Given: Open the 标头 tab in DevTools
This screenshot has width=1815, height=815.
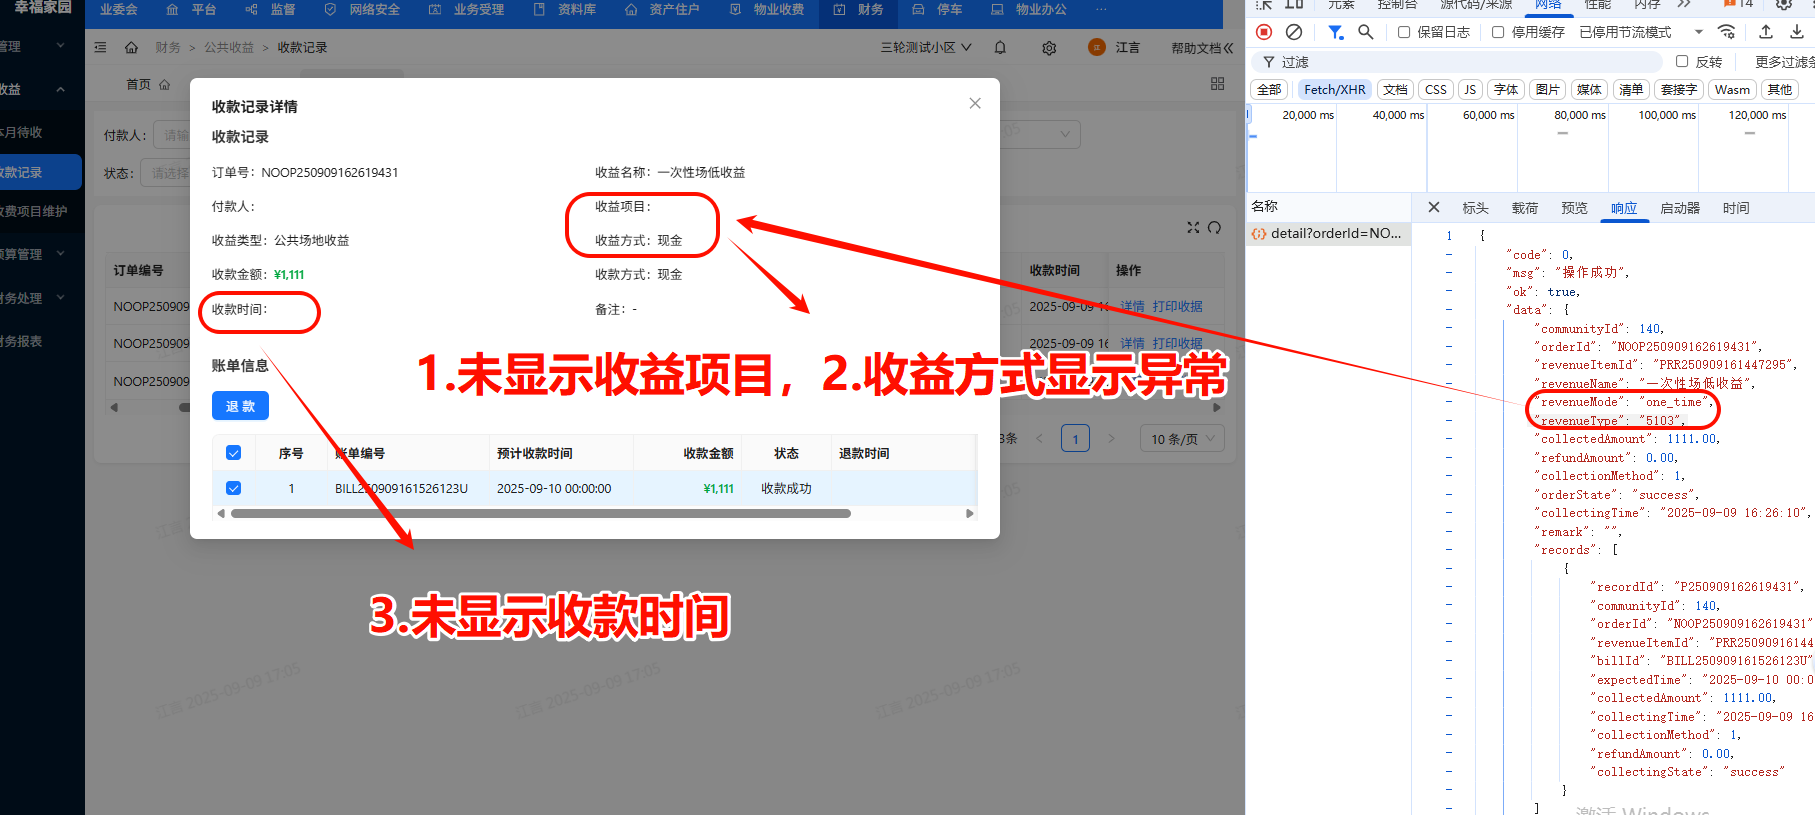Looking at the screenshot, I should (1475, 208).
